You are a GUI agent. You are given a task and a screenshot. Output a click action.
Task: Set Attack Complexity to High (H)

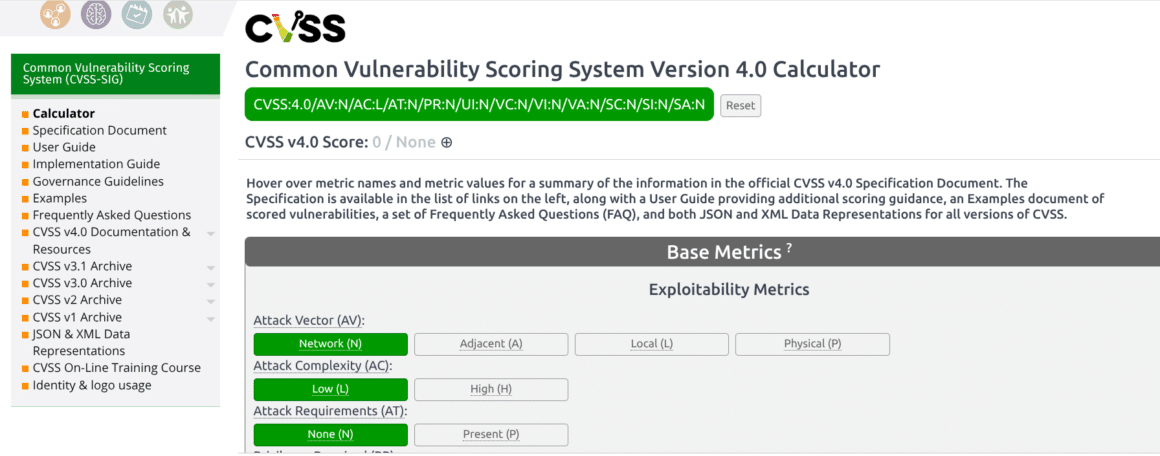[491, 389]
